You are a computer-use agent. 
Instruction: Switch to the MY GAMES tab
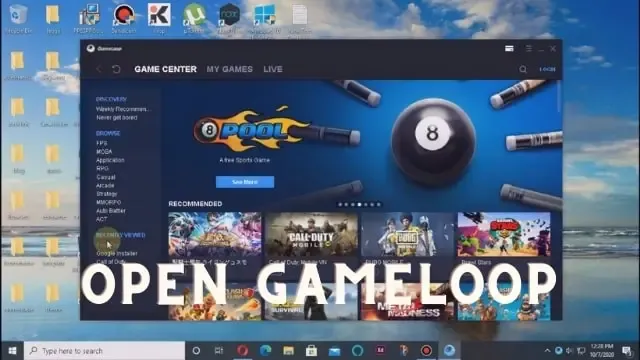pos(229,69)
